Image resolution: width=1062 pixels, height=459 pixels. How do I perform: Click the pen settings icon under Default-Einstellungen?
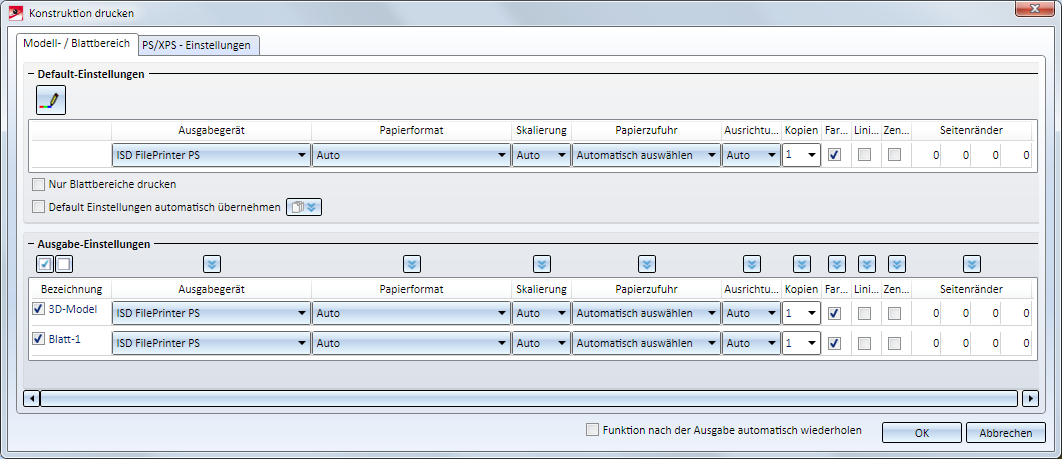coord(50,100)
